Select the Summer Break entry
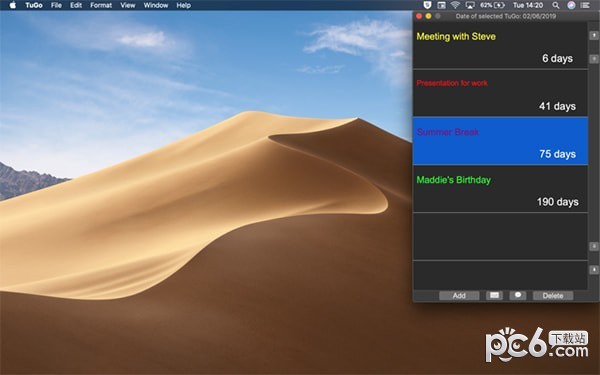600x375 pixels. (500, 141)
